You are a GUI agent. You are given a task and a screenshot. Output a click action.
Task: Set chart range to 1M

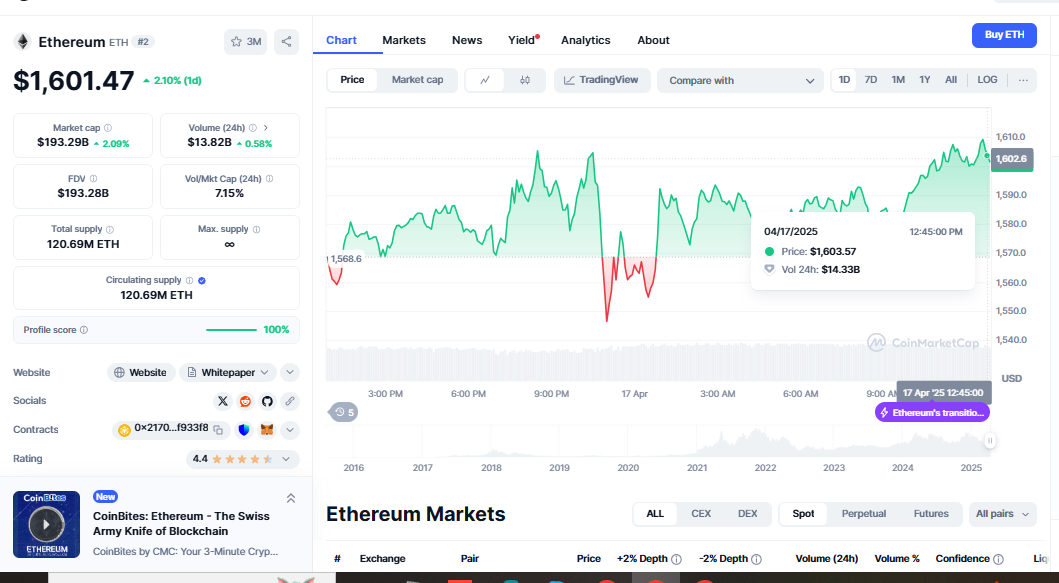coord(898,80)
